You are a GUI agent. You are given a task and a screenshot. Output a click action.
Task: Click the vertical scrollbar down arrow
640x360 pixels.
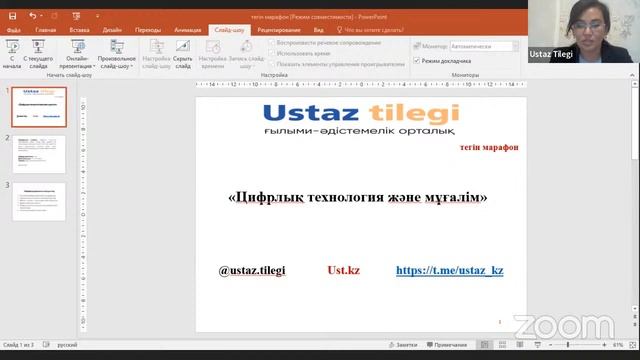click(635, 309)
